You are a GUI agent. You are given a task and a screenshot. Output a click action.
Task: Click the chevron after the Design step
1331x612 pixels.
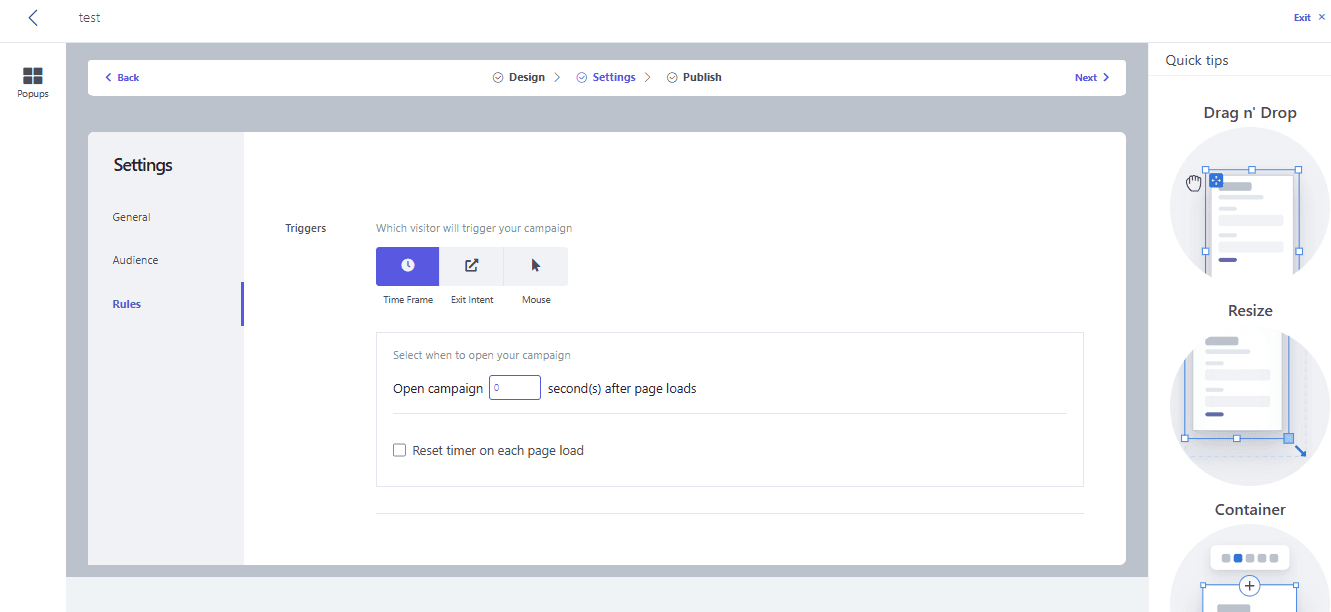(557, 78)
